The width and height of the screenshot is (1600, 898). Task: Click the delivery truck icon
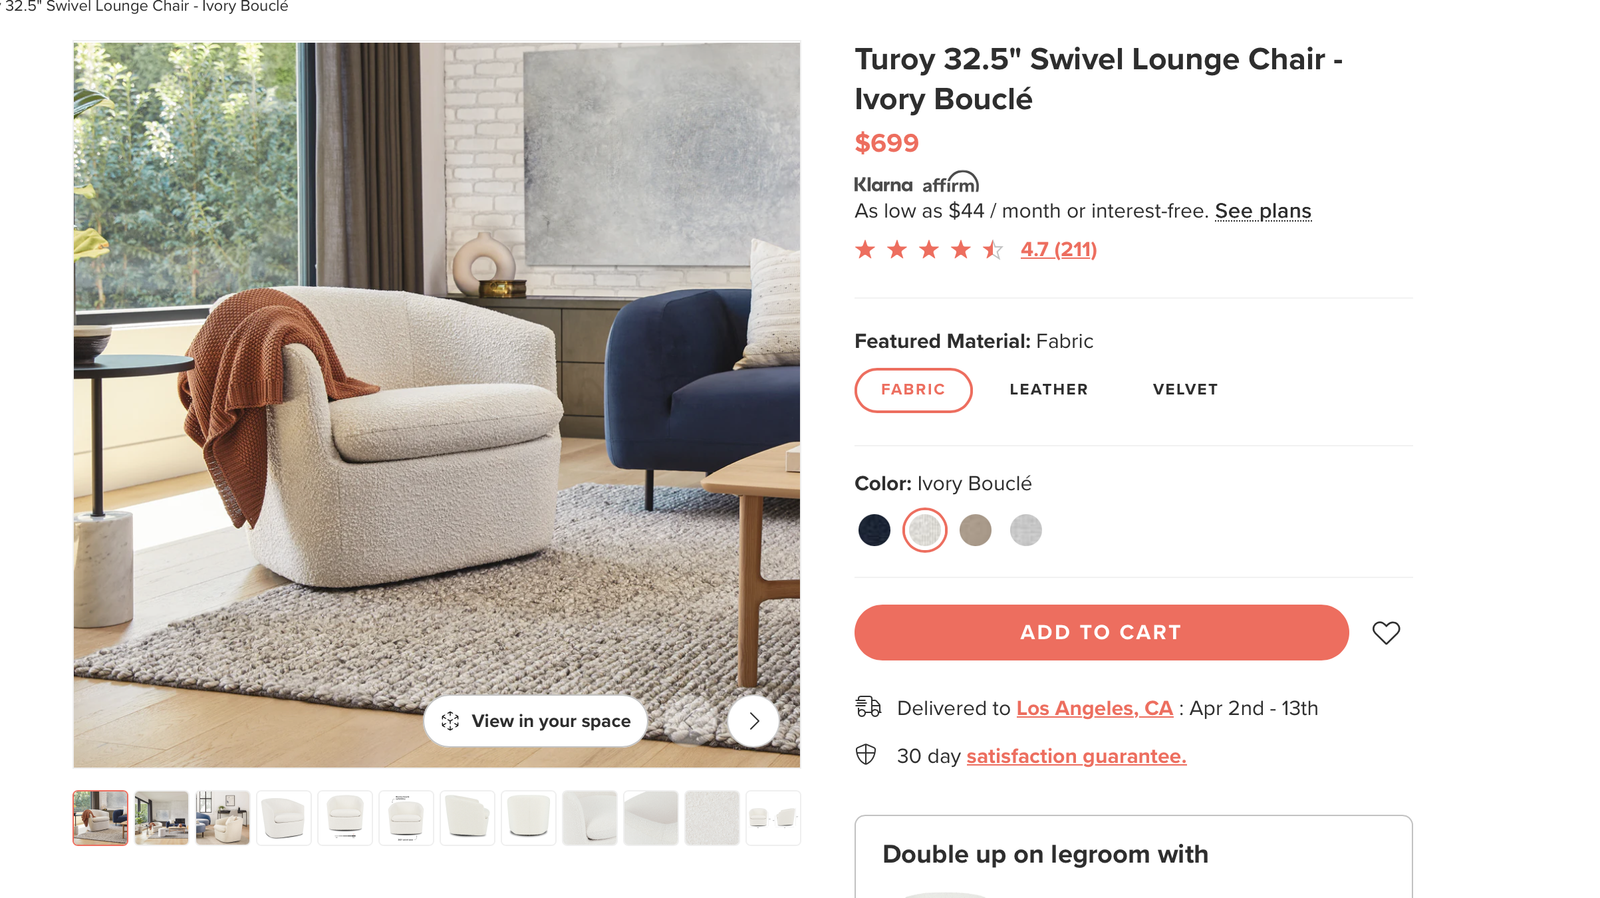(868, 707)
